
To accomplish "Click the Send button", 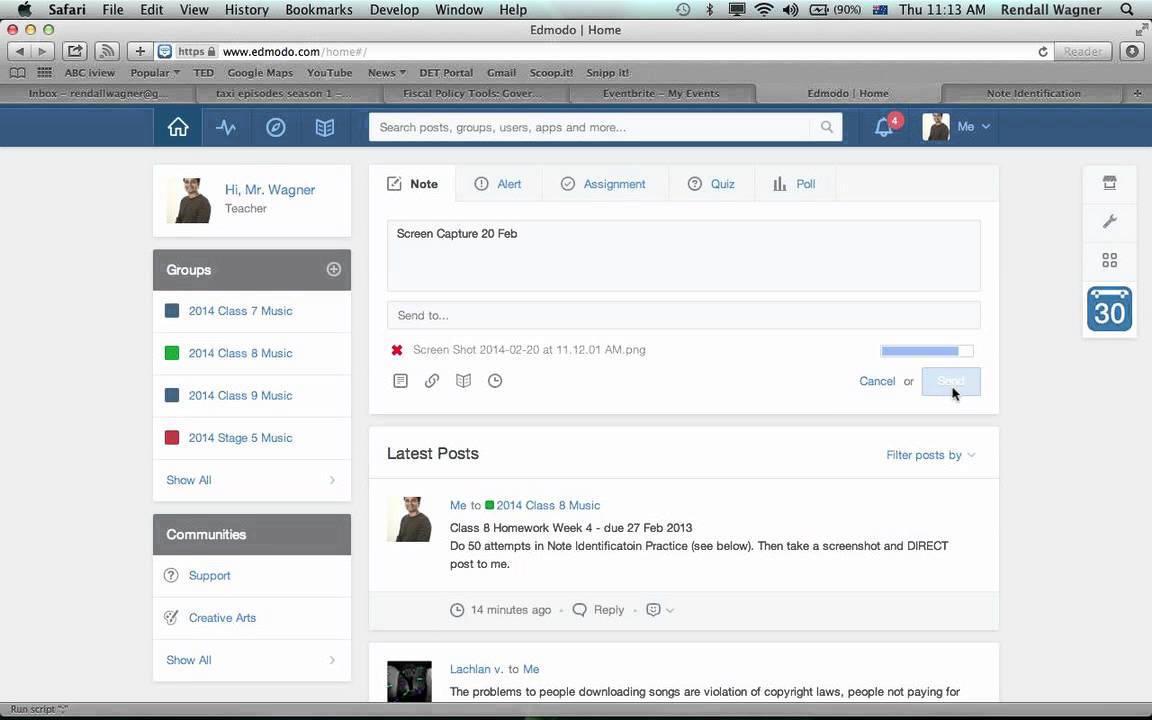I will (x=951, y=381).
